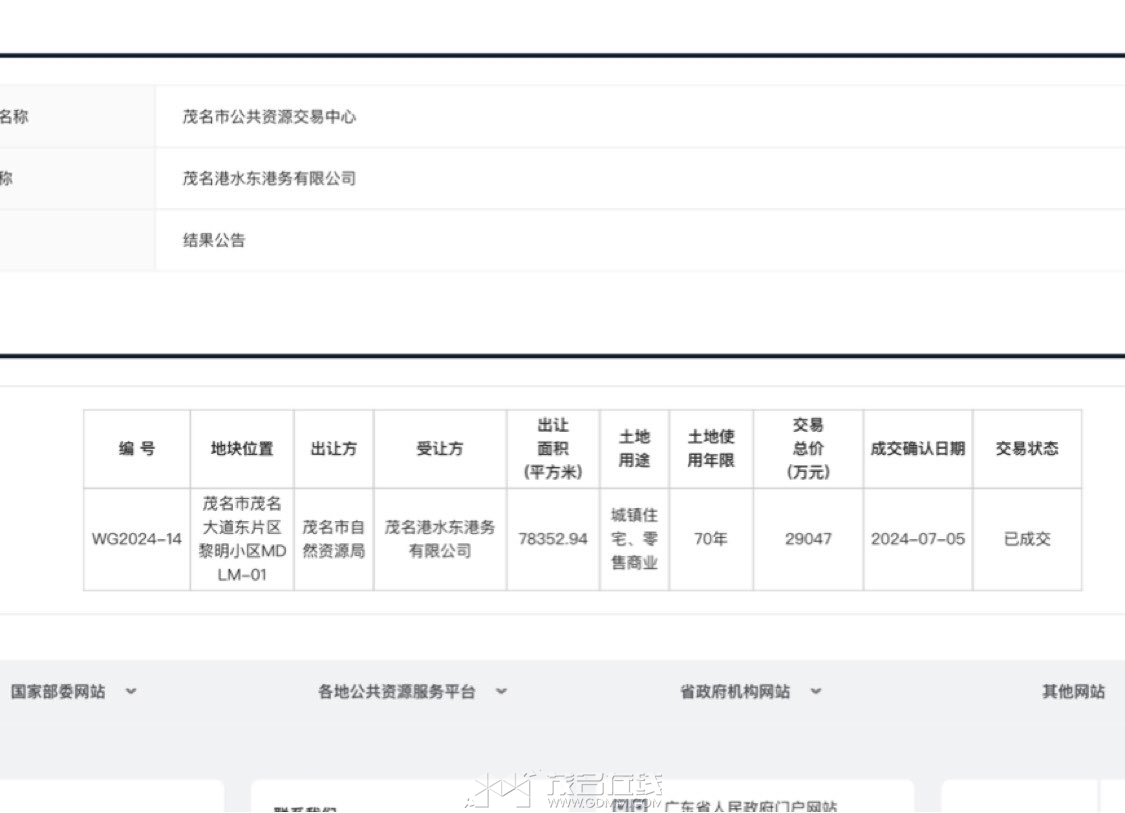
Task: Select the 茂名市茂名大道东片区黎明小区 location cell
Action: click(x=242, y=539)
